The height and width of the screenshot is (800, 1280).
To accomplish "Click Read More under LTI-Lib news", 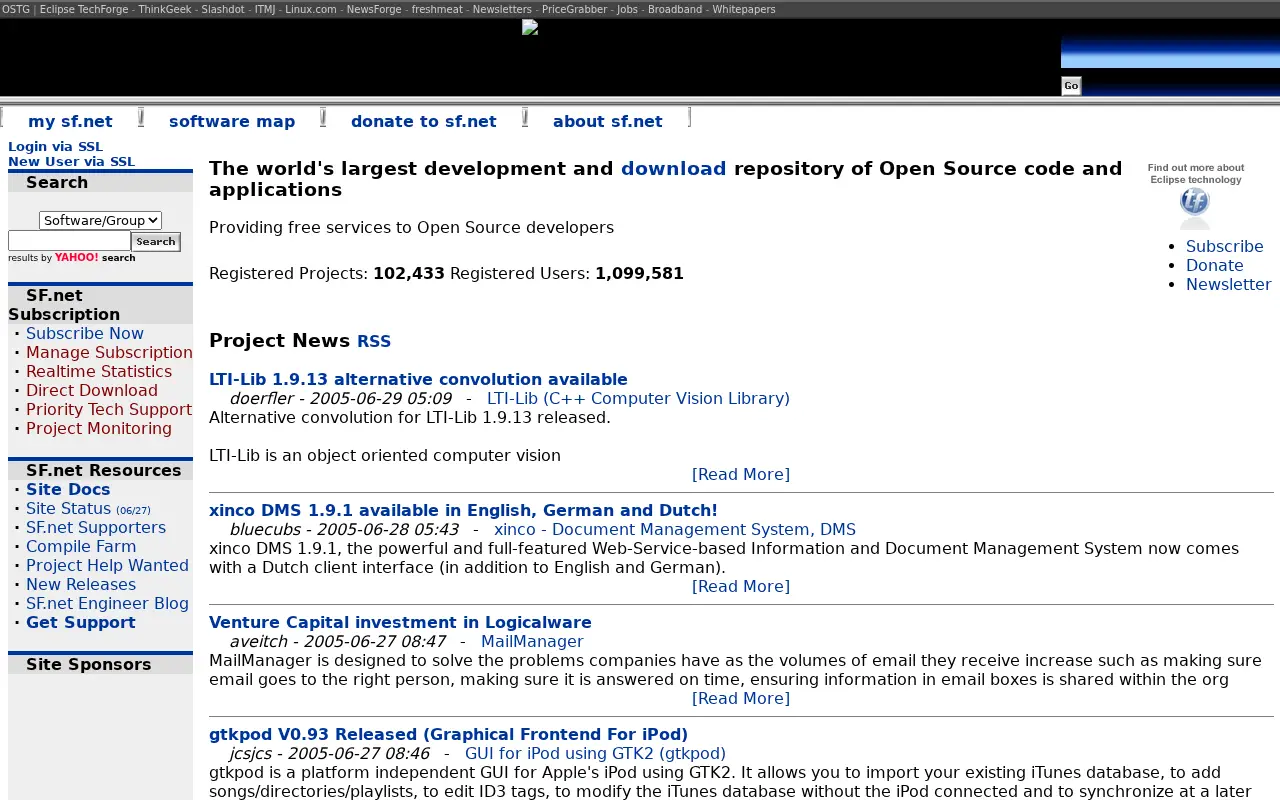I will 740,474.
